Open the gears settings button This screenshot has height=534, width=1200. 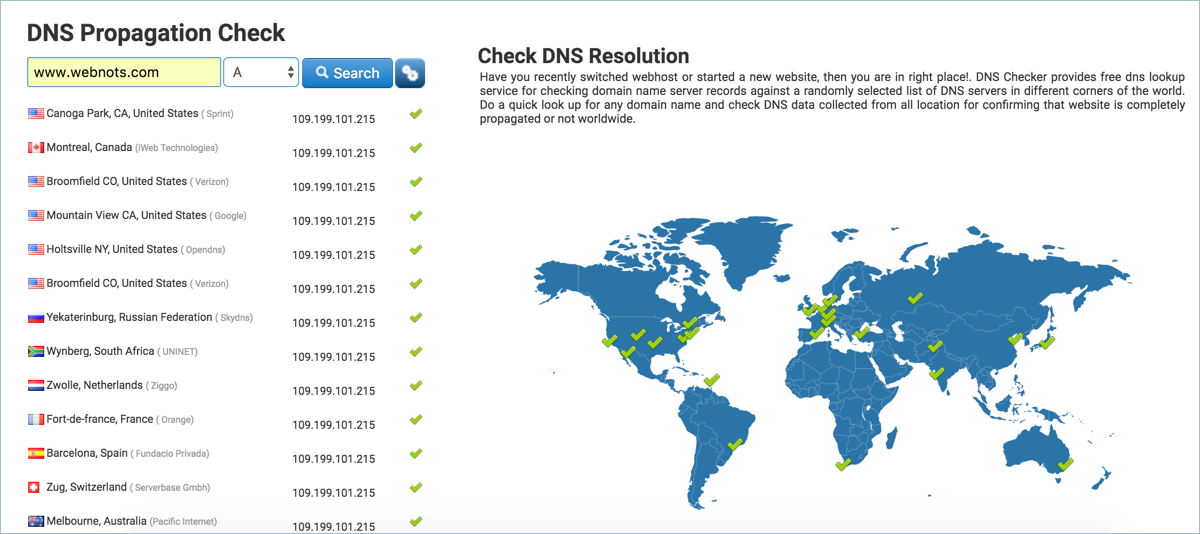coord(410,73)
